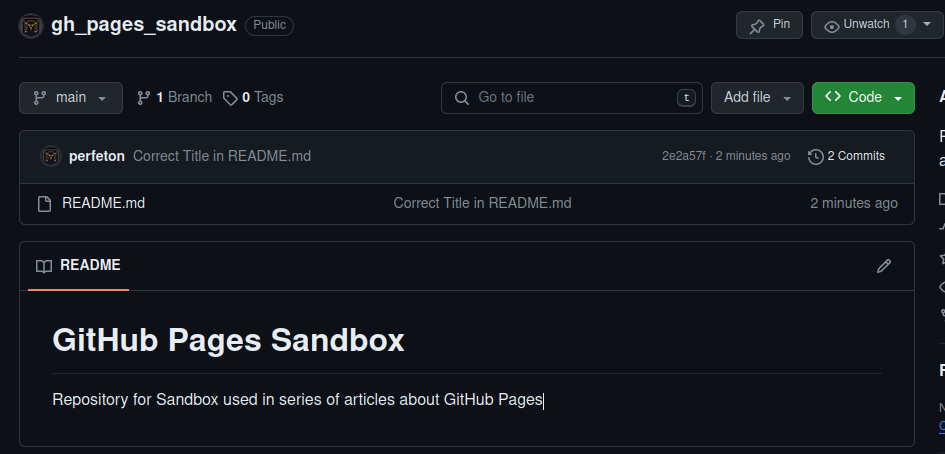View the 0 Tags link

[253, 98]
